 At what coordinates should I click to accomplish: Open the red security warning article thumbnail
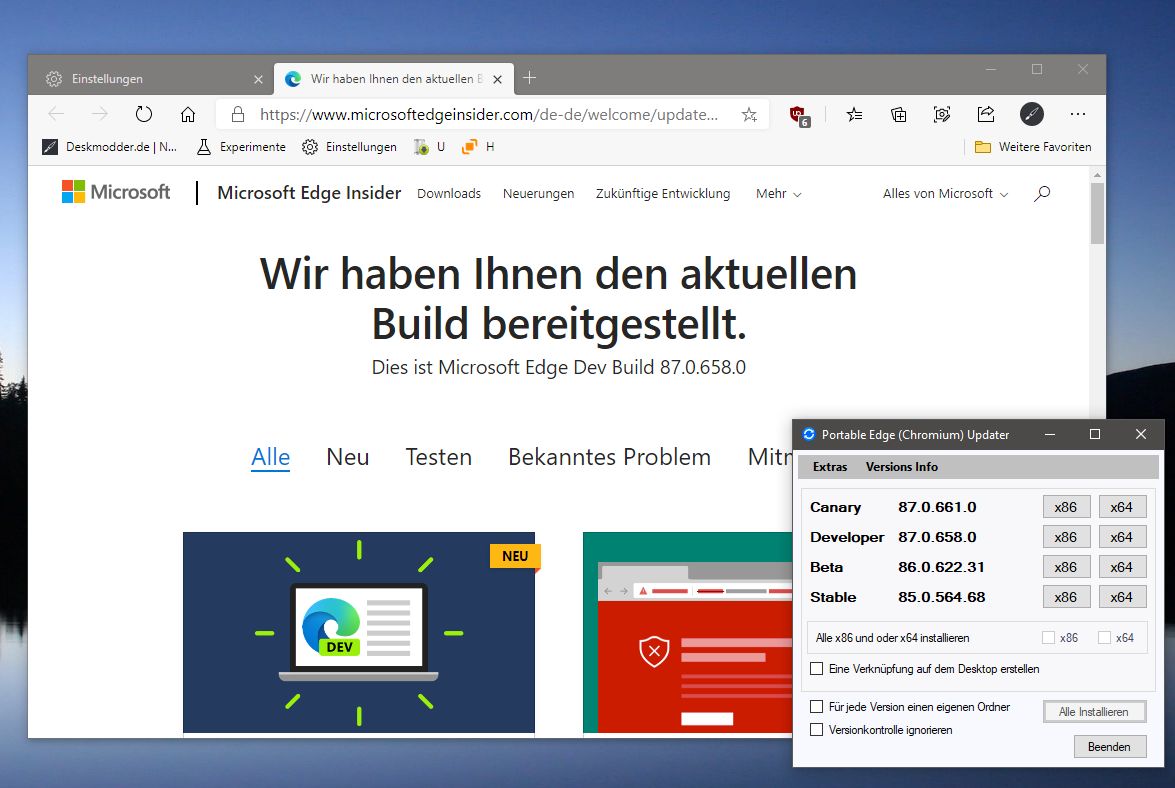tap(687, 632)
